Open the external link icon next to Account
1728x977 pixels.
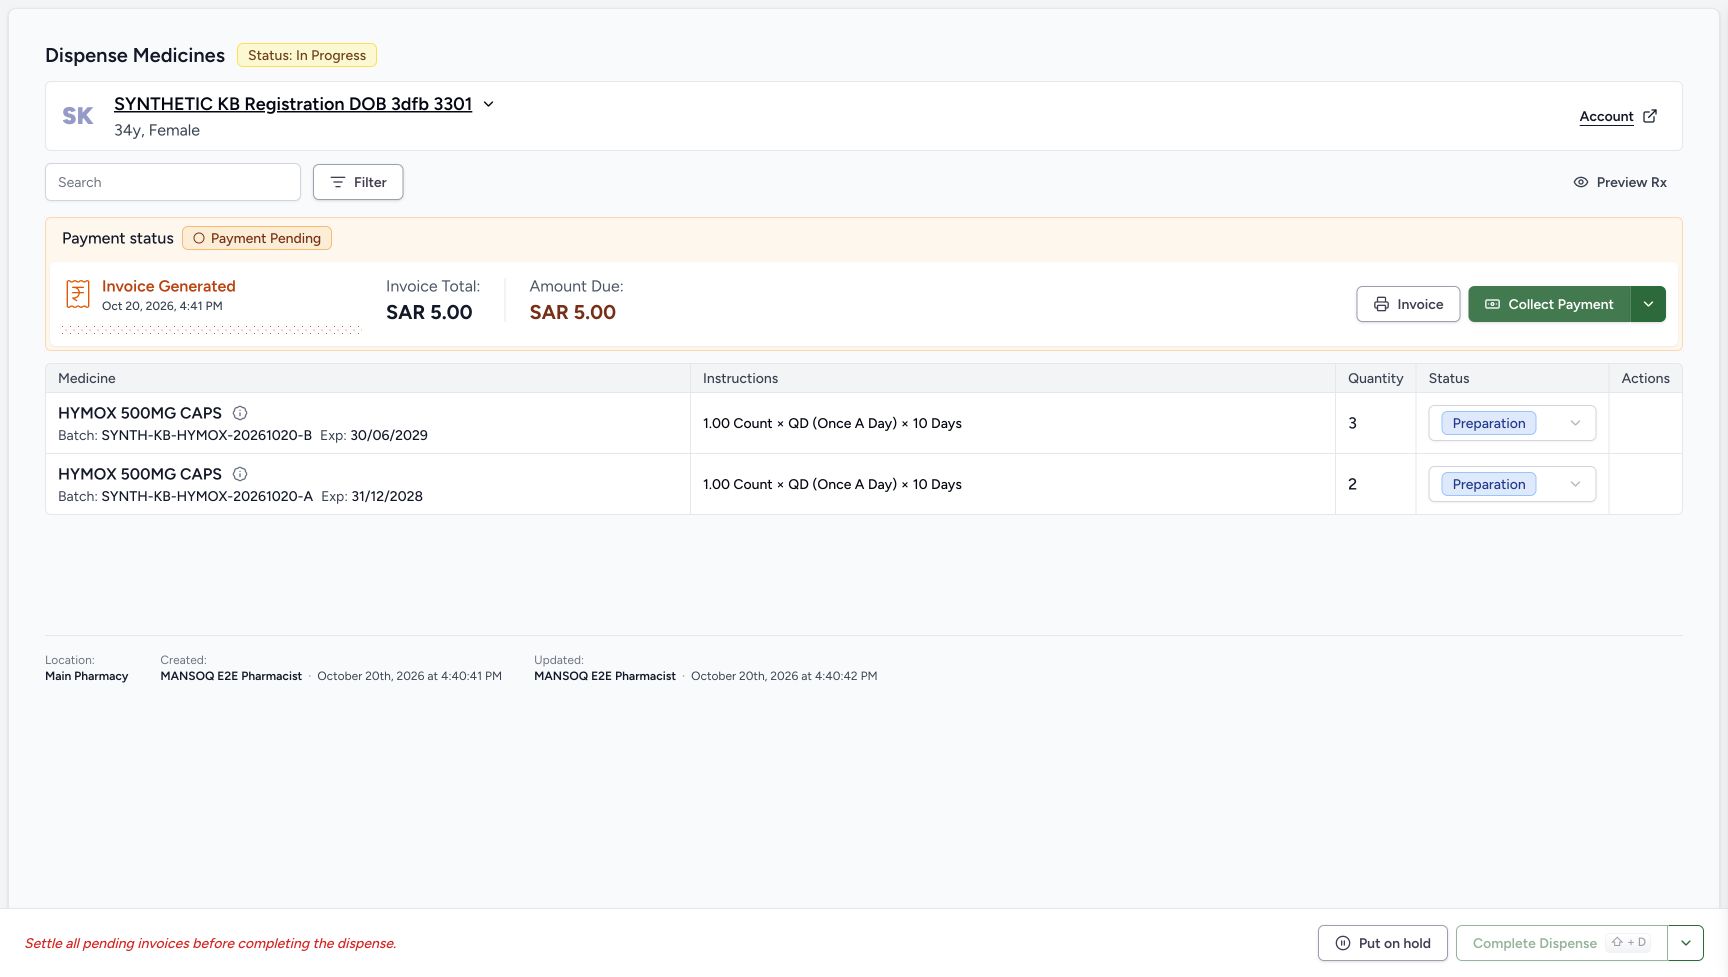(1650, 116)
